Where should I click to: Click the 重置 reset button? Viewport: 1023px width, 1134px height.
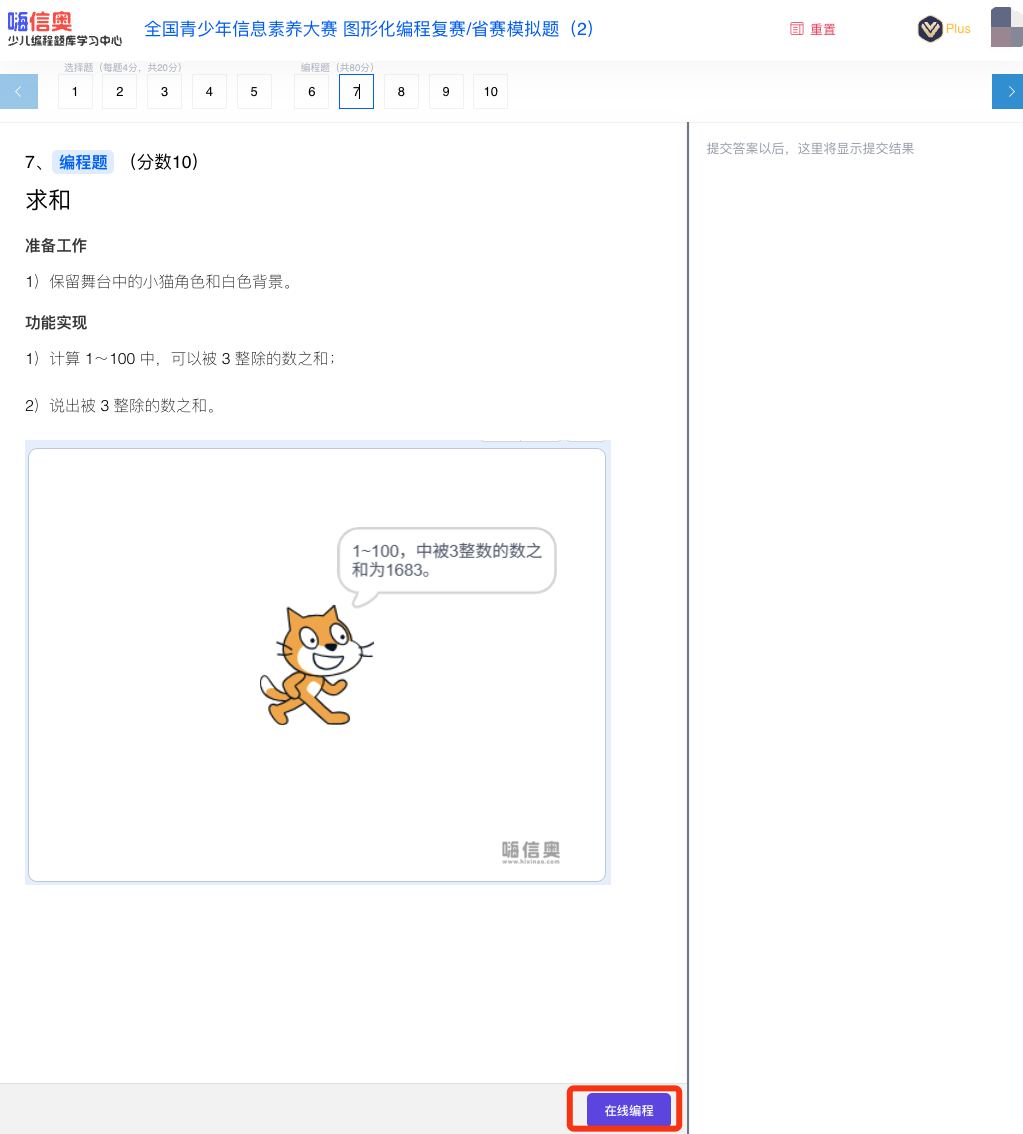click(x=813, y=29)
